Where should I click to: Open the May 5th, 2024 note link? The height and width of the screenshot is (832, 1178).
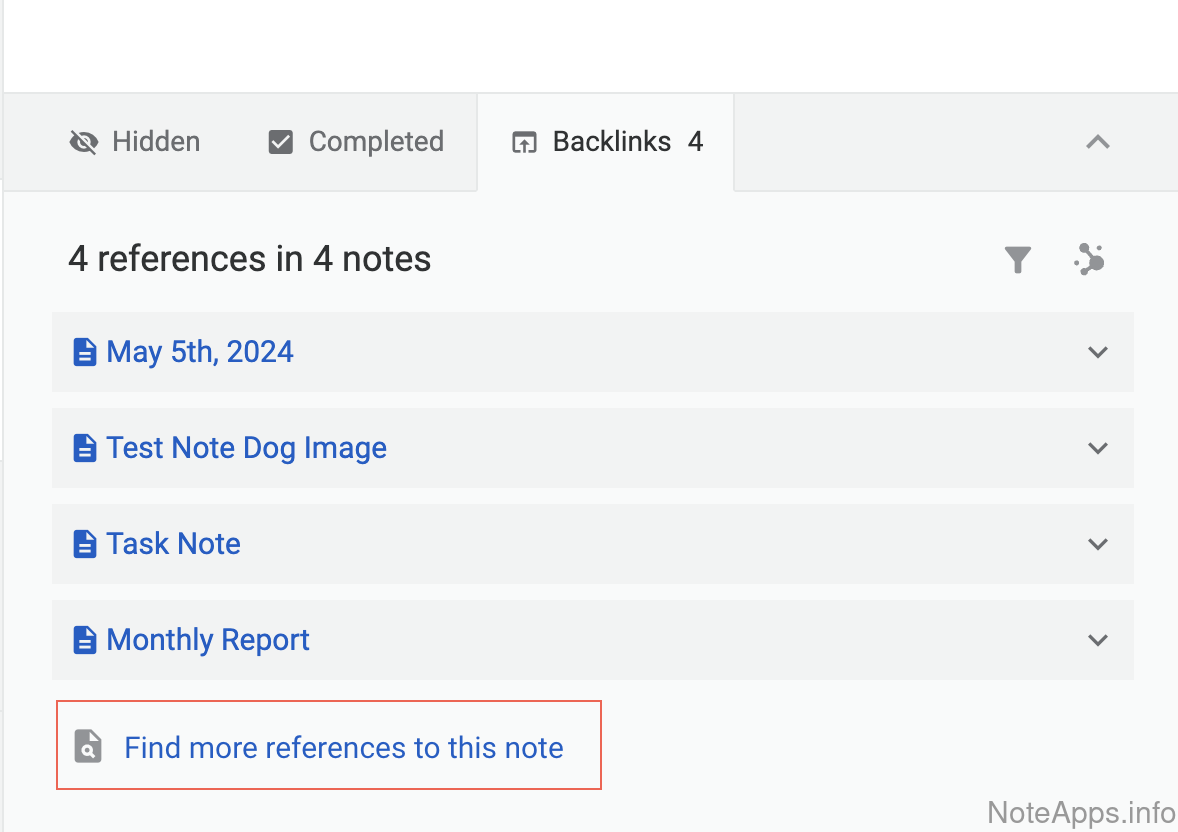tap(200, 352)
